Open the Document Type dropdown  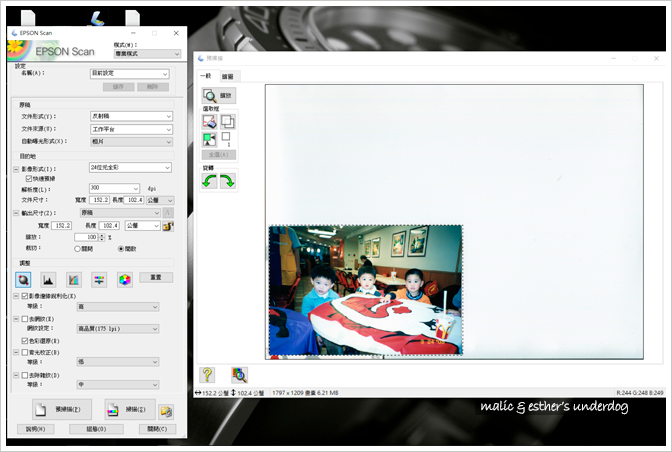131,116
